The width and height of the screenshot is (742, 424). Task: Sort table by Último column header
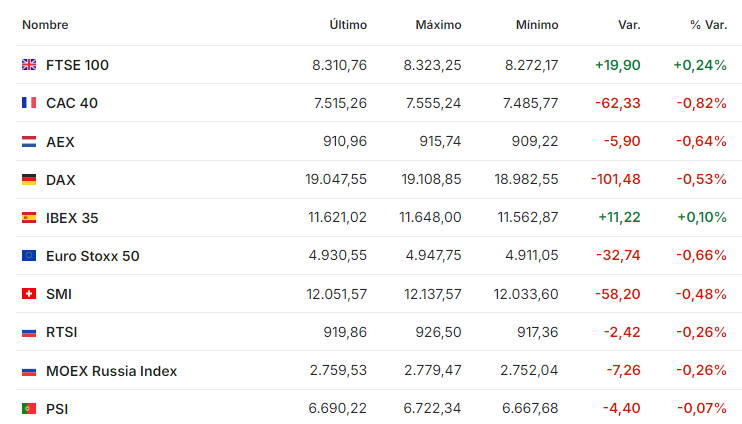(x=348, y=25)
